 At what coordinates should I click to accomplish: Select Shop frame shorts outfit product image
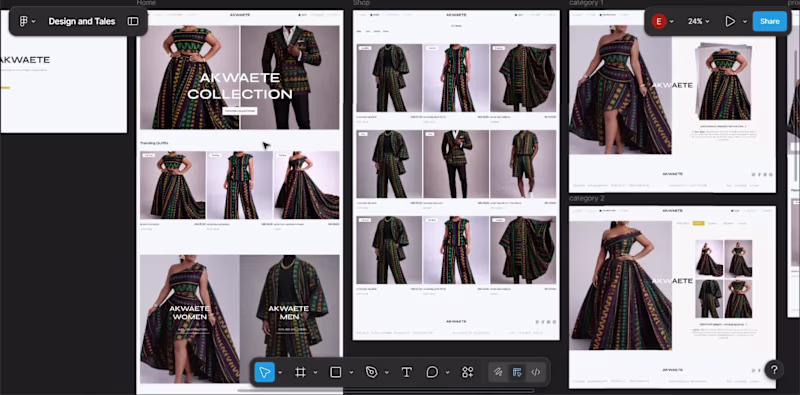523,164
